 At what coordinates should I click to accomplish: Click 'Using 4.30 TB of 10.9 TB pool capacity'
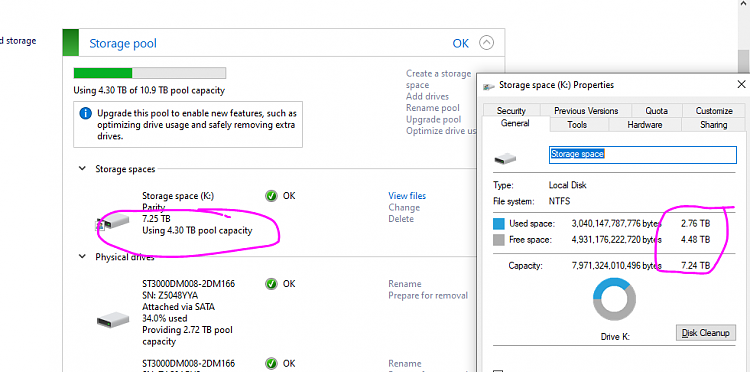pos(149,90)
